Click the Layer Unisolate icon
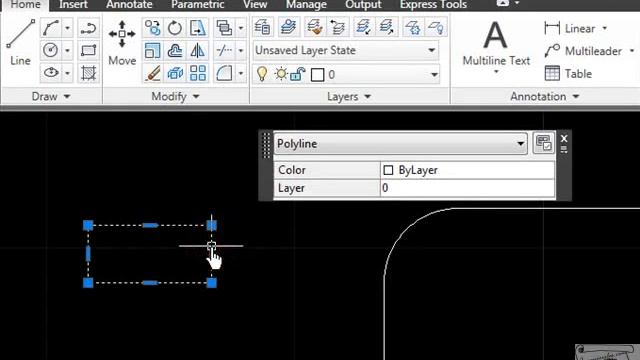This screenshot has width=640, height=360. 386,27
